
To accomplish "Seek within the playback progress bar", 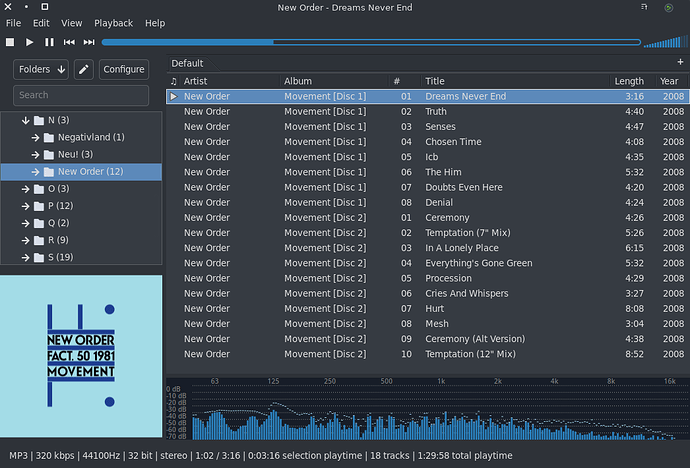I will coord(370,42).
